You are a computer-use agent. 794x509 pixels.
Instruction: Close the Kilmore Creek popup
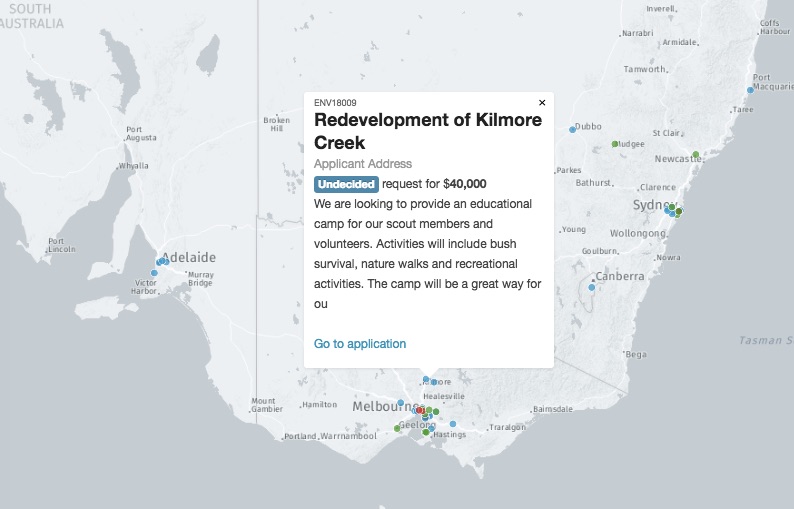pyautogui.click(x=542, y=102)
